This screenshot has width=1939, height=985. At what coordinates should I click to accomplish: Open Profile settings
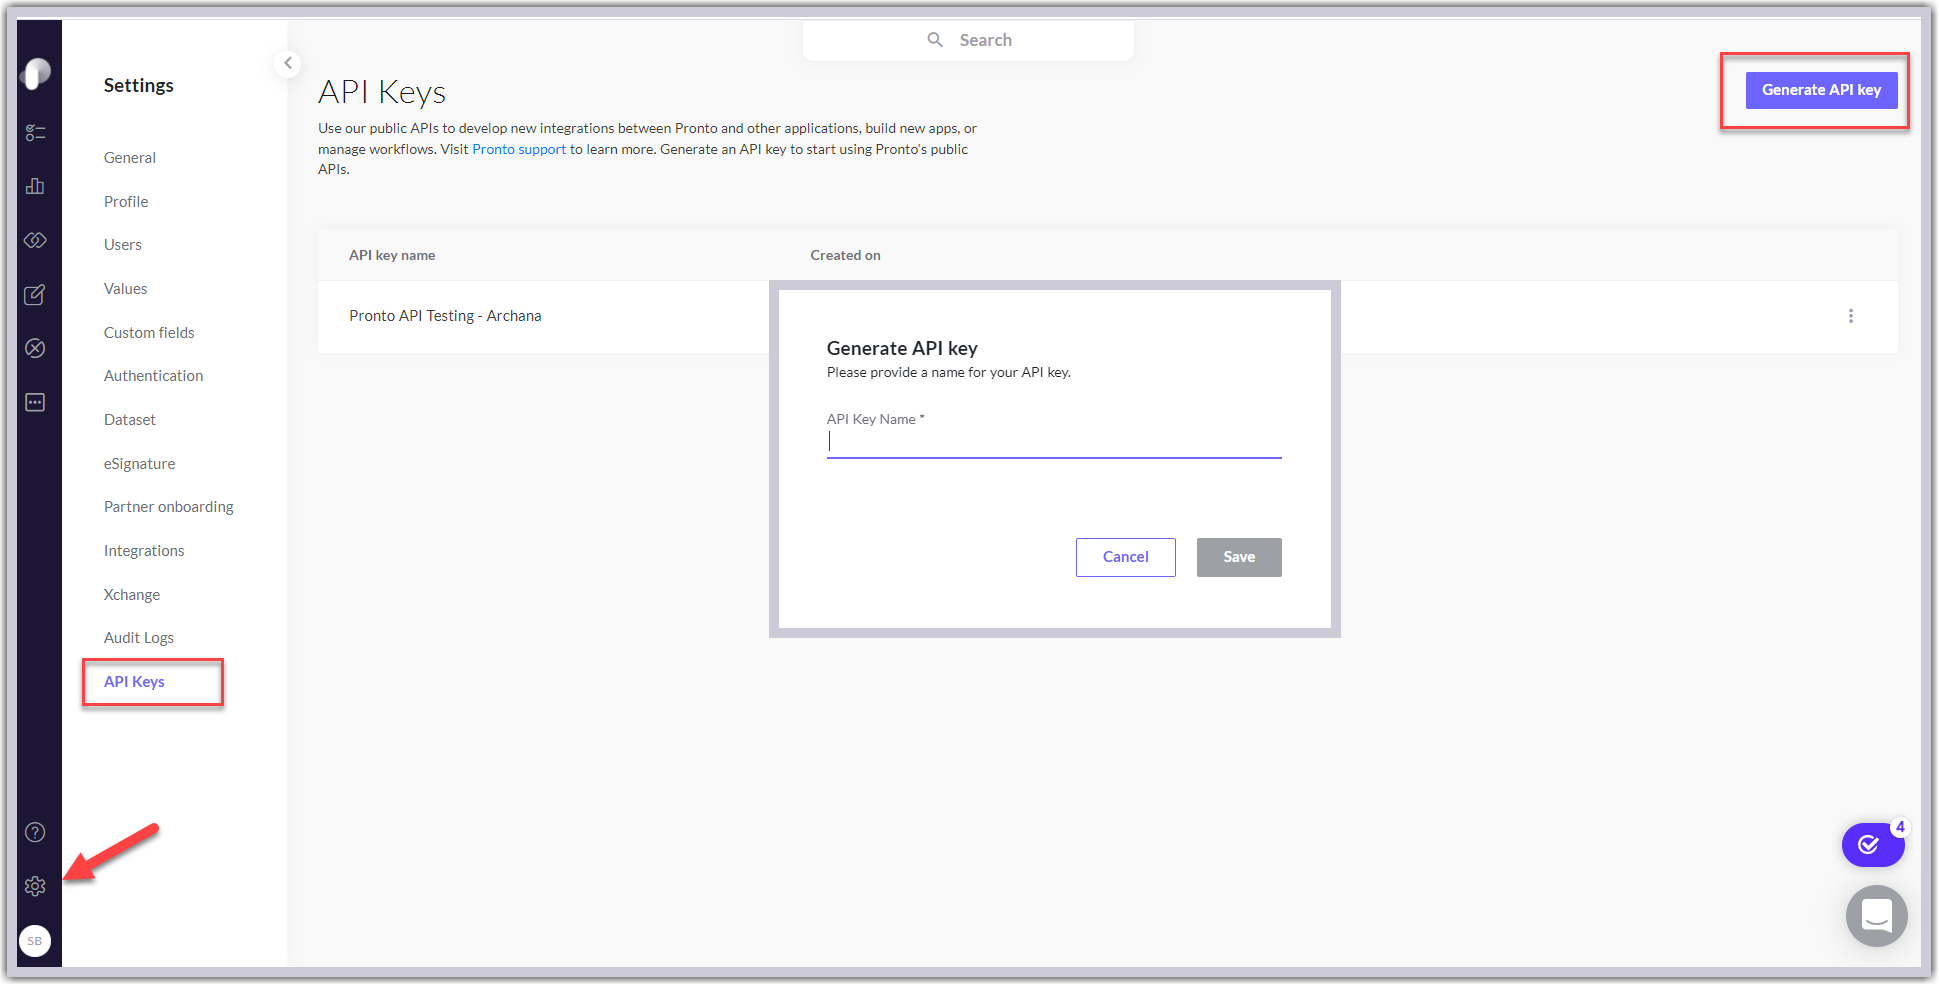point(126,202)
